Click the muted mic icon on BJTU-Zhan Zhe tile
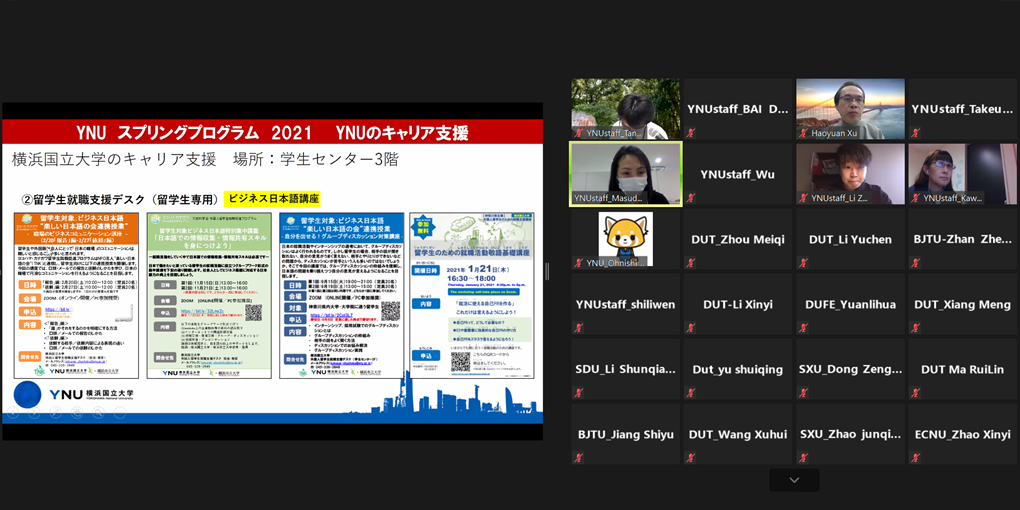This screenshot has height=510, width=1020. coord(916,263)
